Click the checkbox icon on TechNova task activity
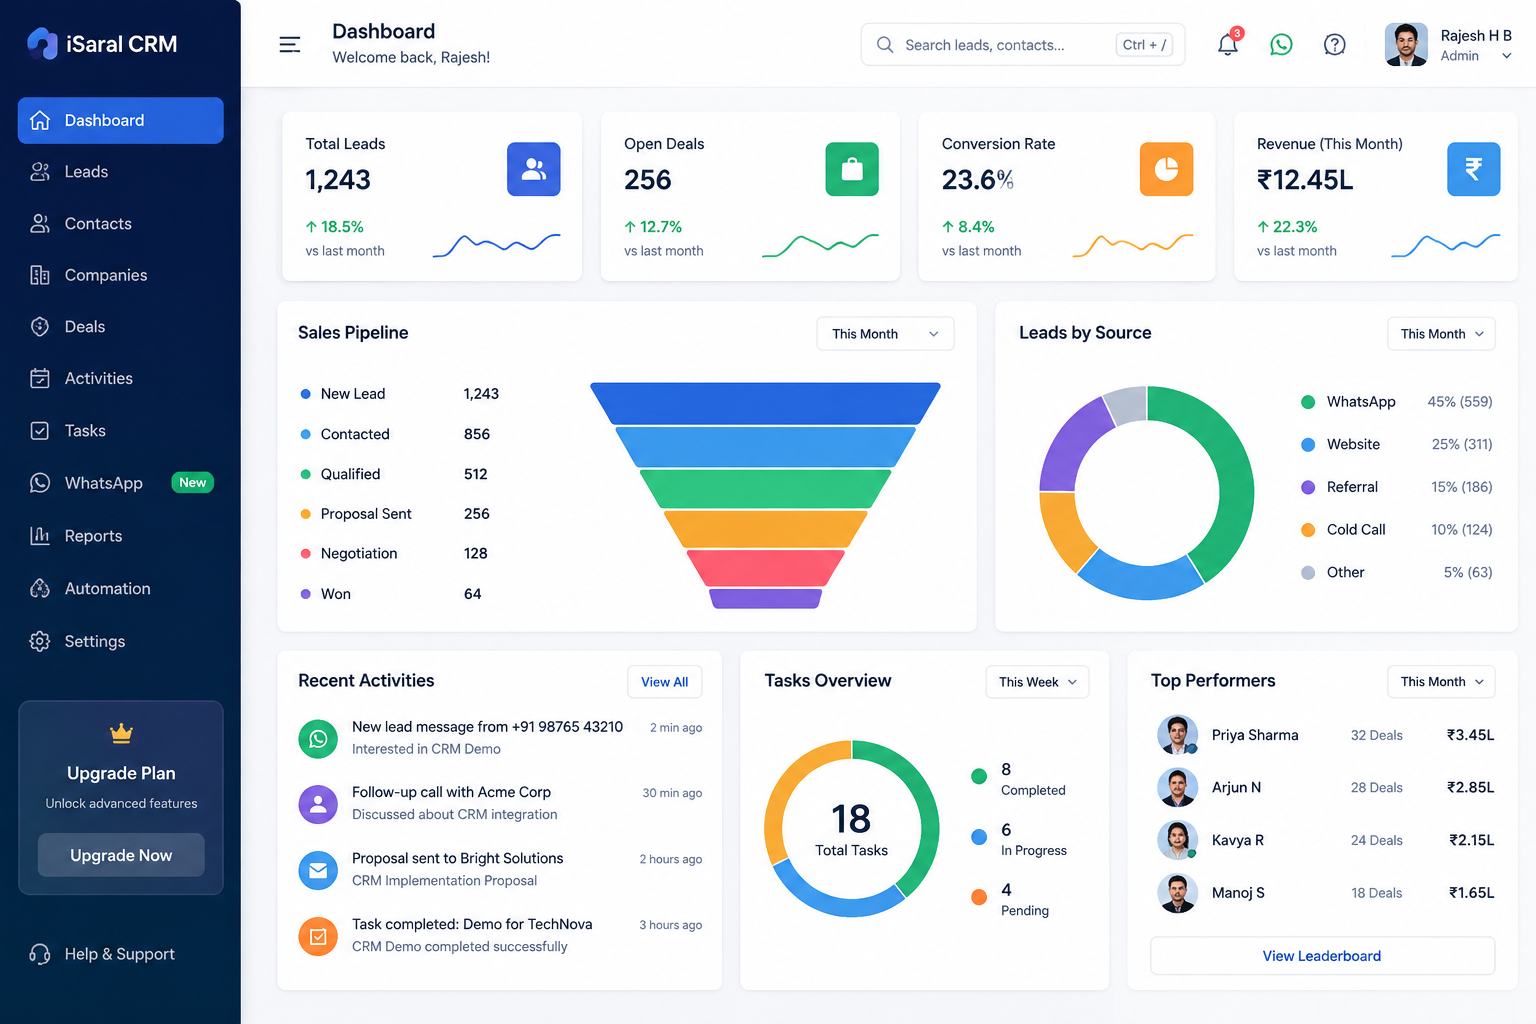The height and width of the screenshot is (1024, 1536). tap(318, 936)
